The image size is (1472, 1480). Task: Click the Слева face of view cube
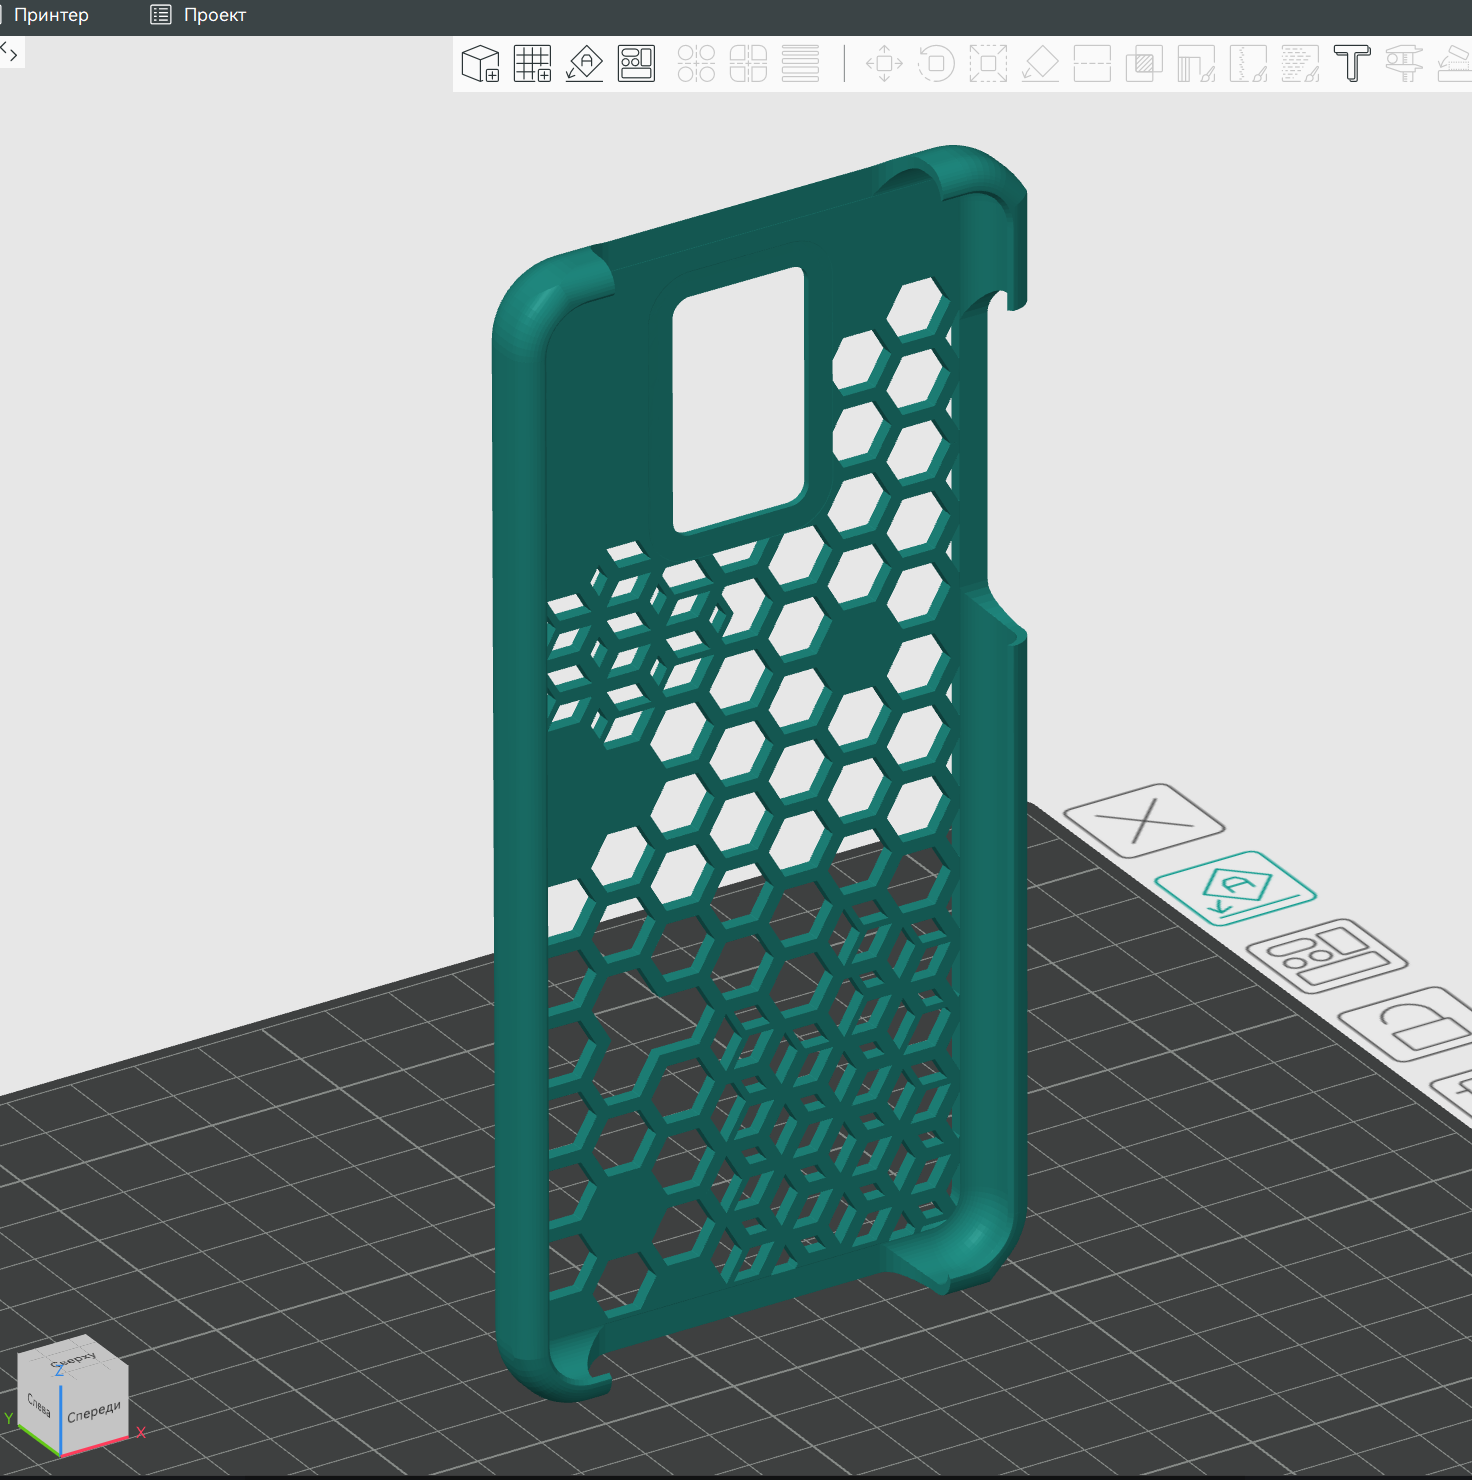[x=39, y=1404]
